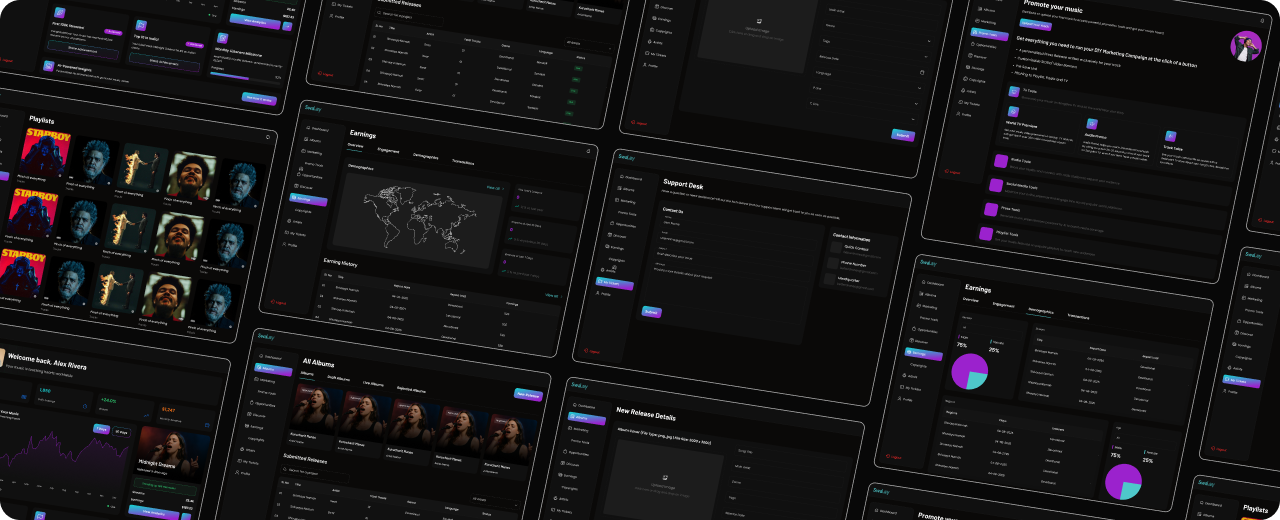Viewport: 1280px width, 520px height.
Task: Click the Social Media Tools purple icon
Action: click(x=995, y=185)
